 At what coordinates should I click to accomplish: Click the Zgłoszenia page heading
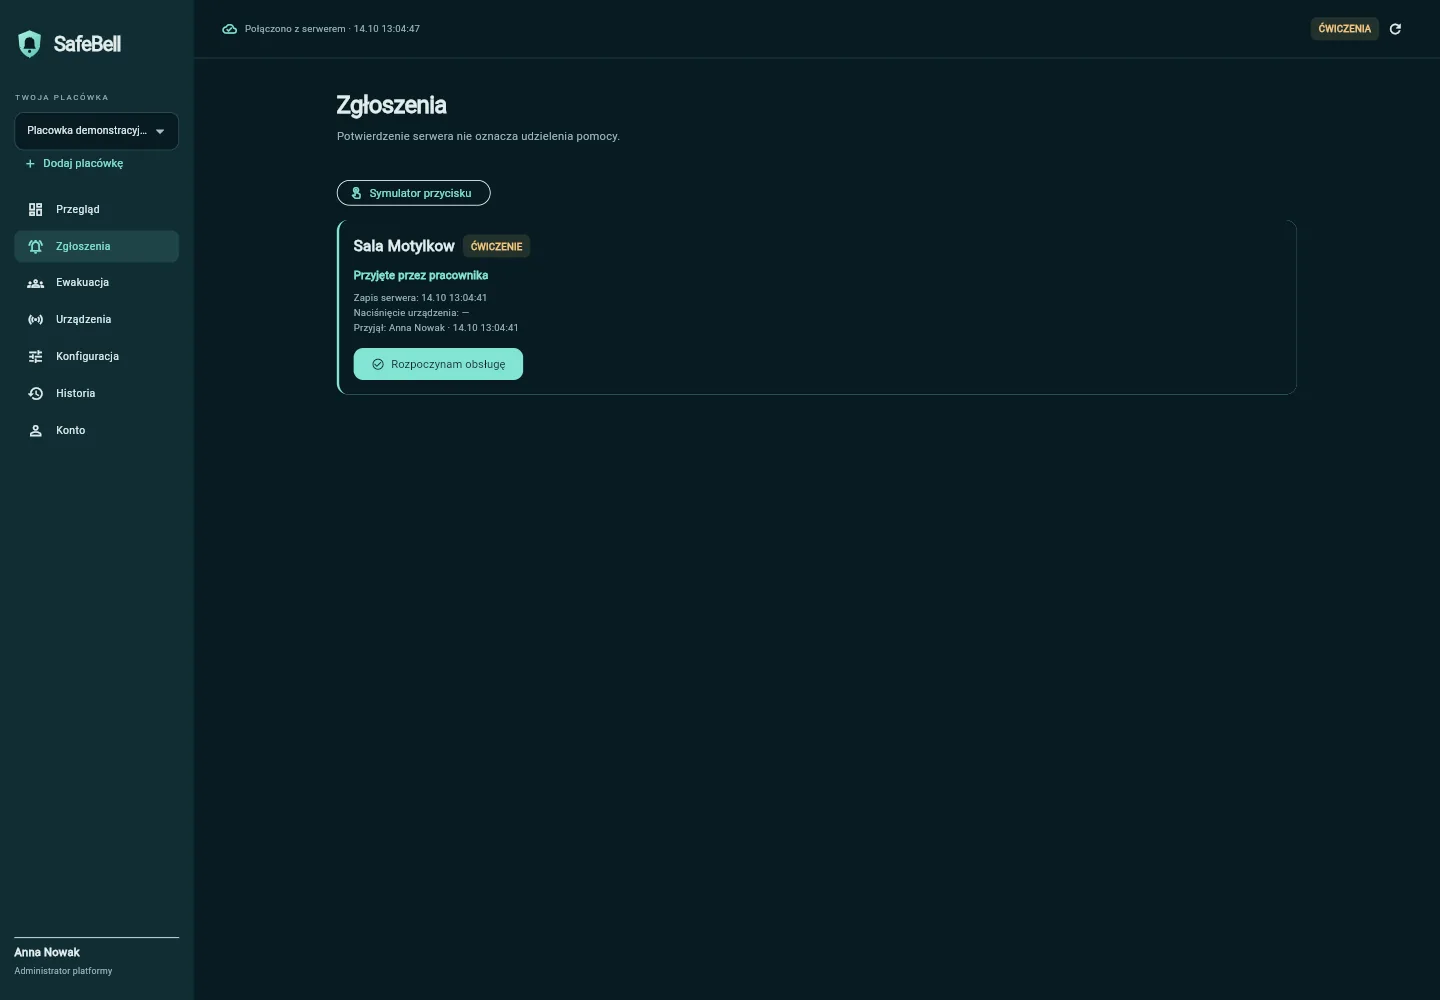392,106
